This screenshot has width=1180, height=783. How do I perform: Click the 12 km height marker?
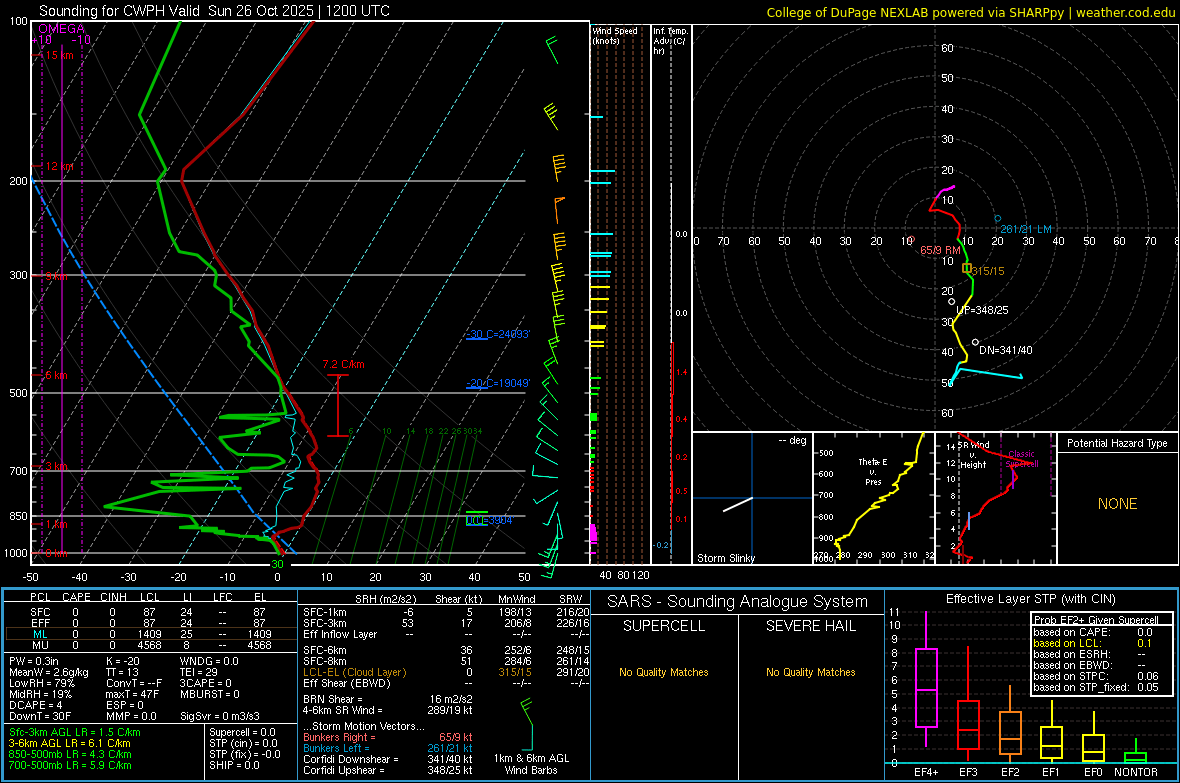click(x=59, y=166)
